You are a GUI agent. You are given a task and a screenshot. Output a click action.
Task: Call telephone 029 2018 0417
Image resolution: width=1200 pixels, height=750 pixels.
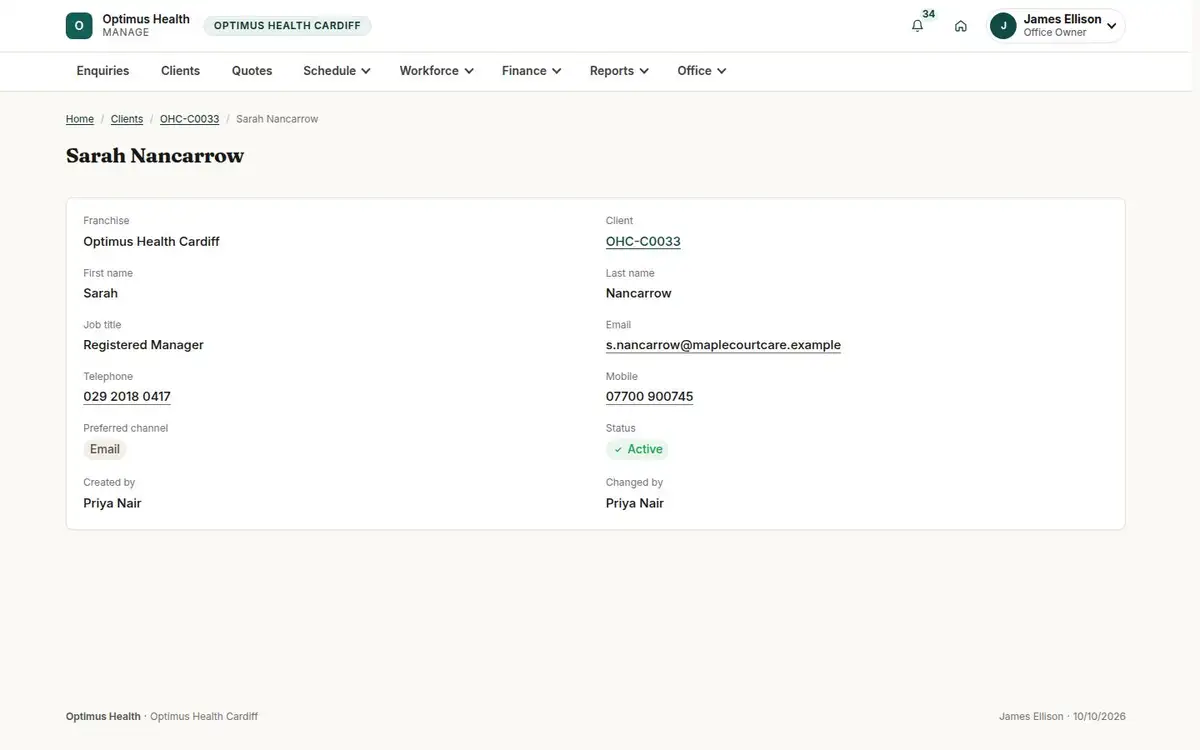click(127, 397)
